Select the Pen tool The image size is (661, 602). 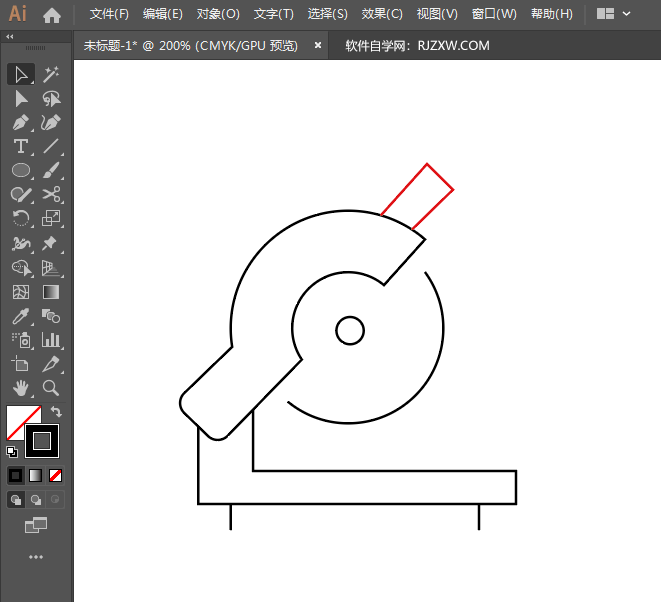pyautogui.click(x=21, y=123)
